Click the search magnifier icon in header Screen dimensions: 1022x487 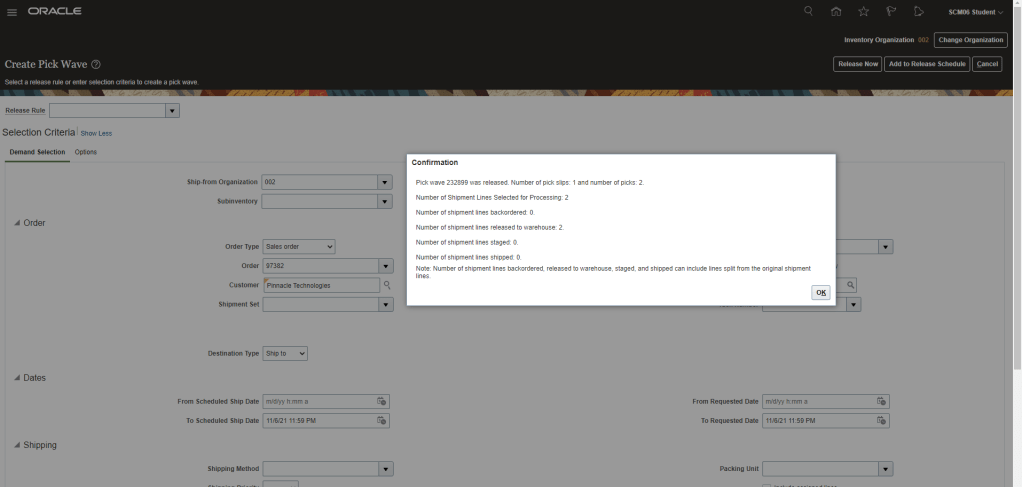point(808,12)
